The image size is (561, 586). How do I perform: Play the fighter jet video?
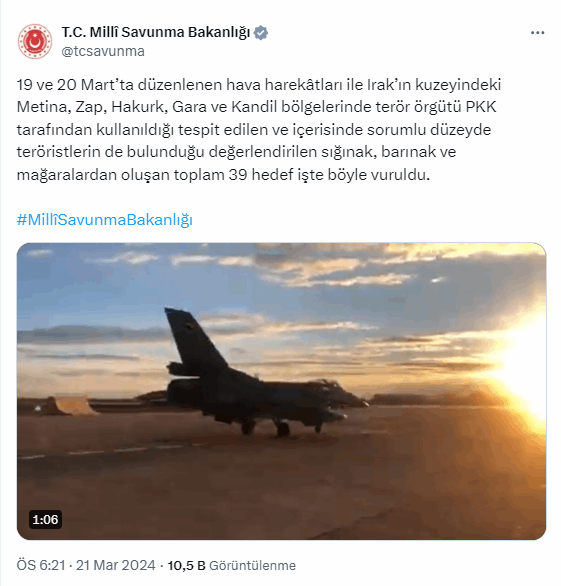281,391
